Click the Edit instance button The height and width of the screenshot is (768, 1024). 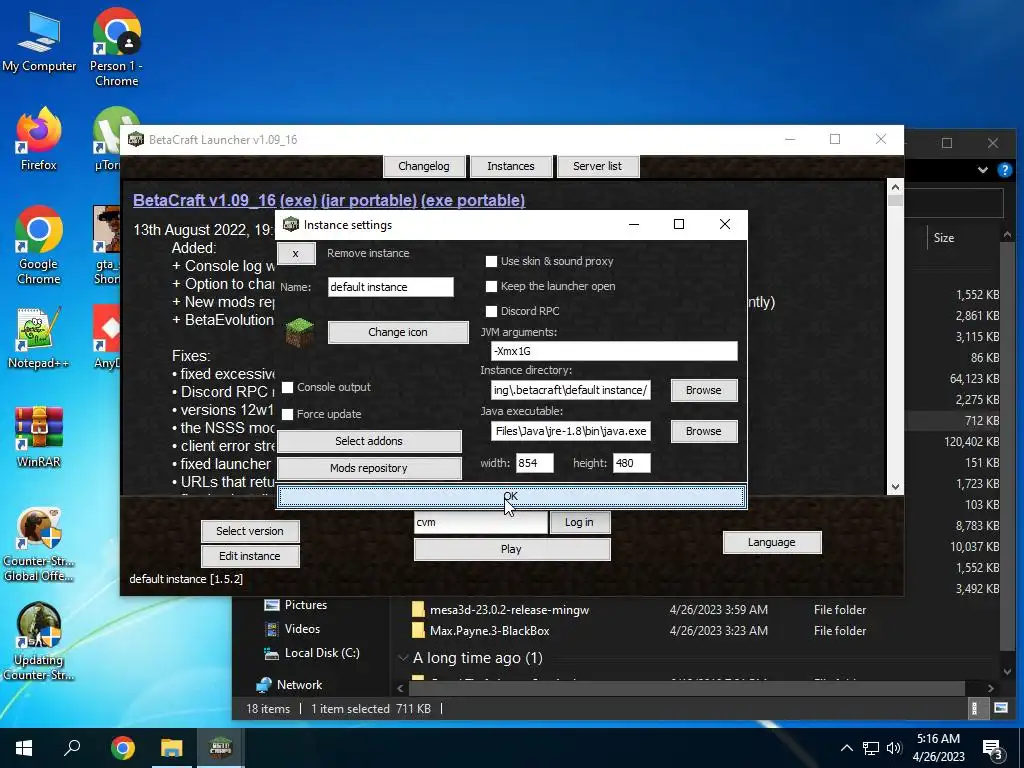pyautogui.click(x=250, y=556)
